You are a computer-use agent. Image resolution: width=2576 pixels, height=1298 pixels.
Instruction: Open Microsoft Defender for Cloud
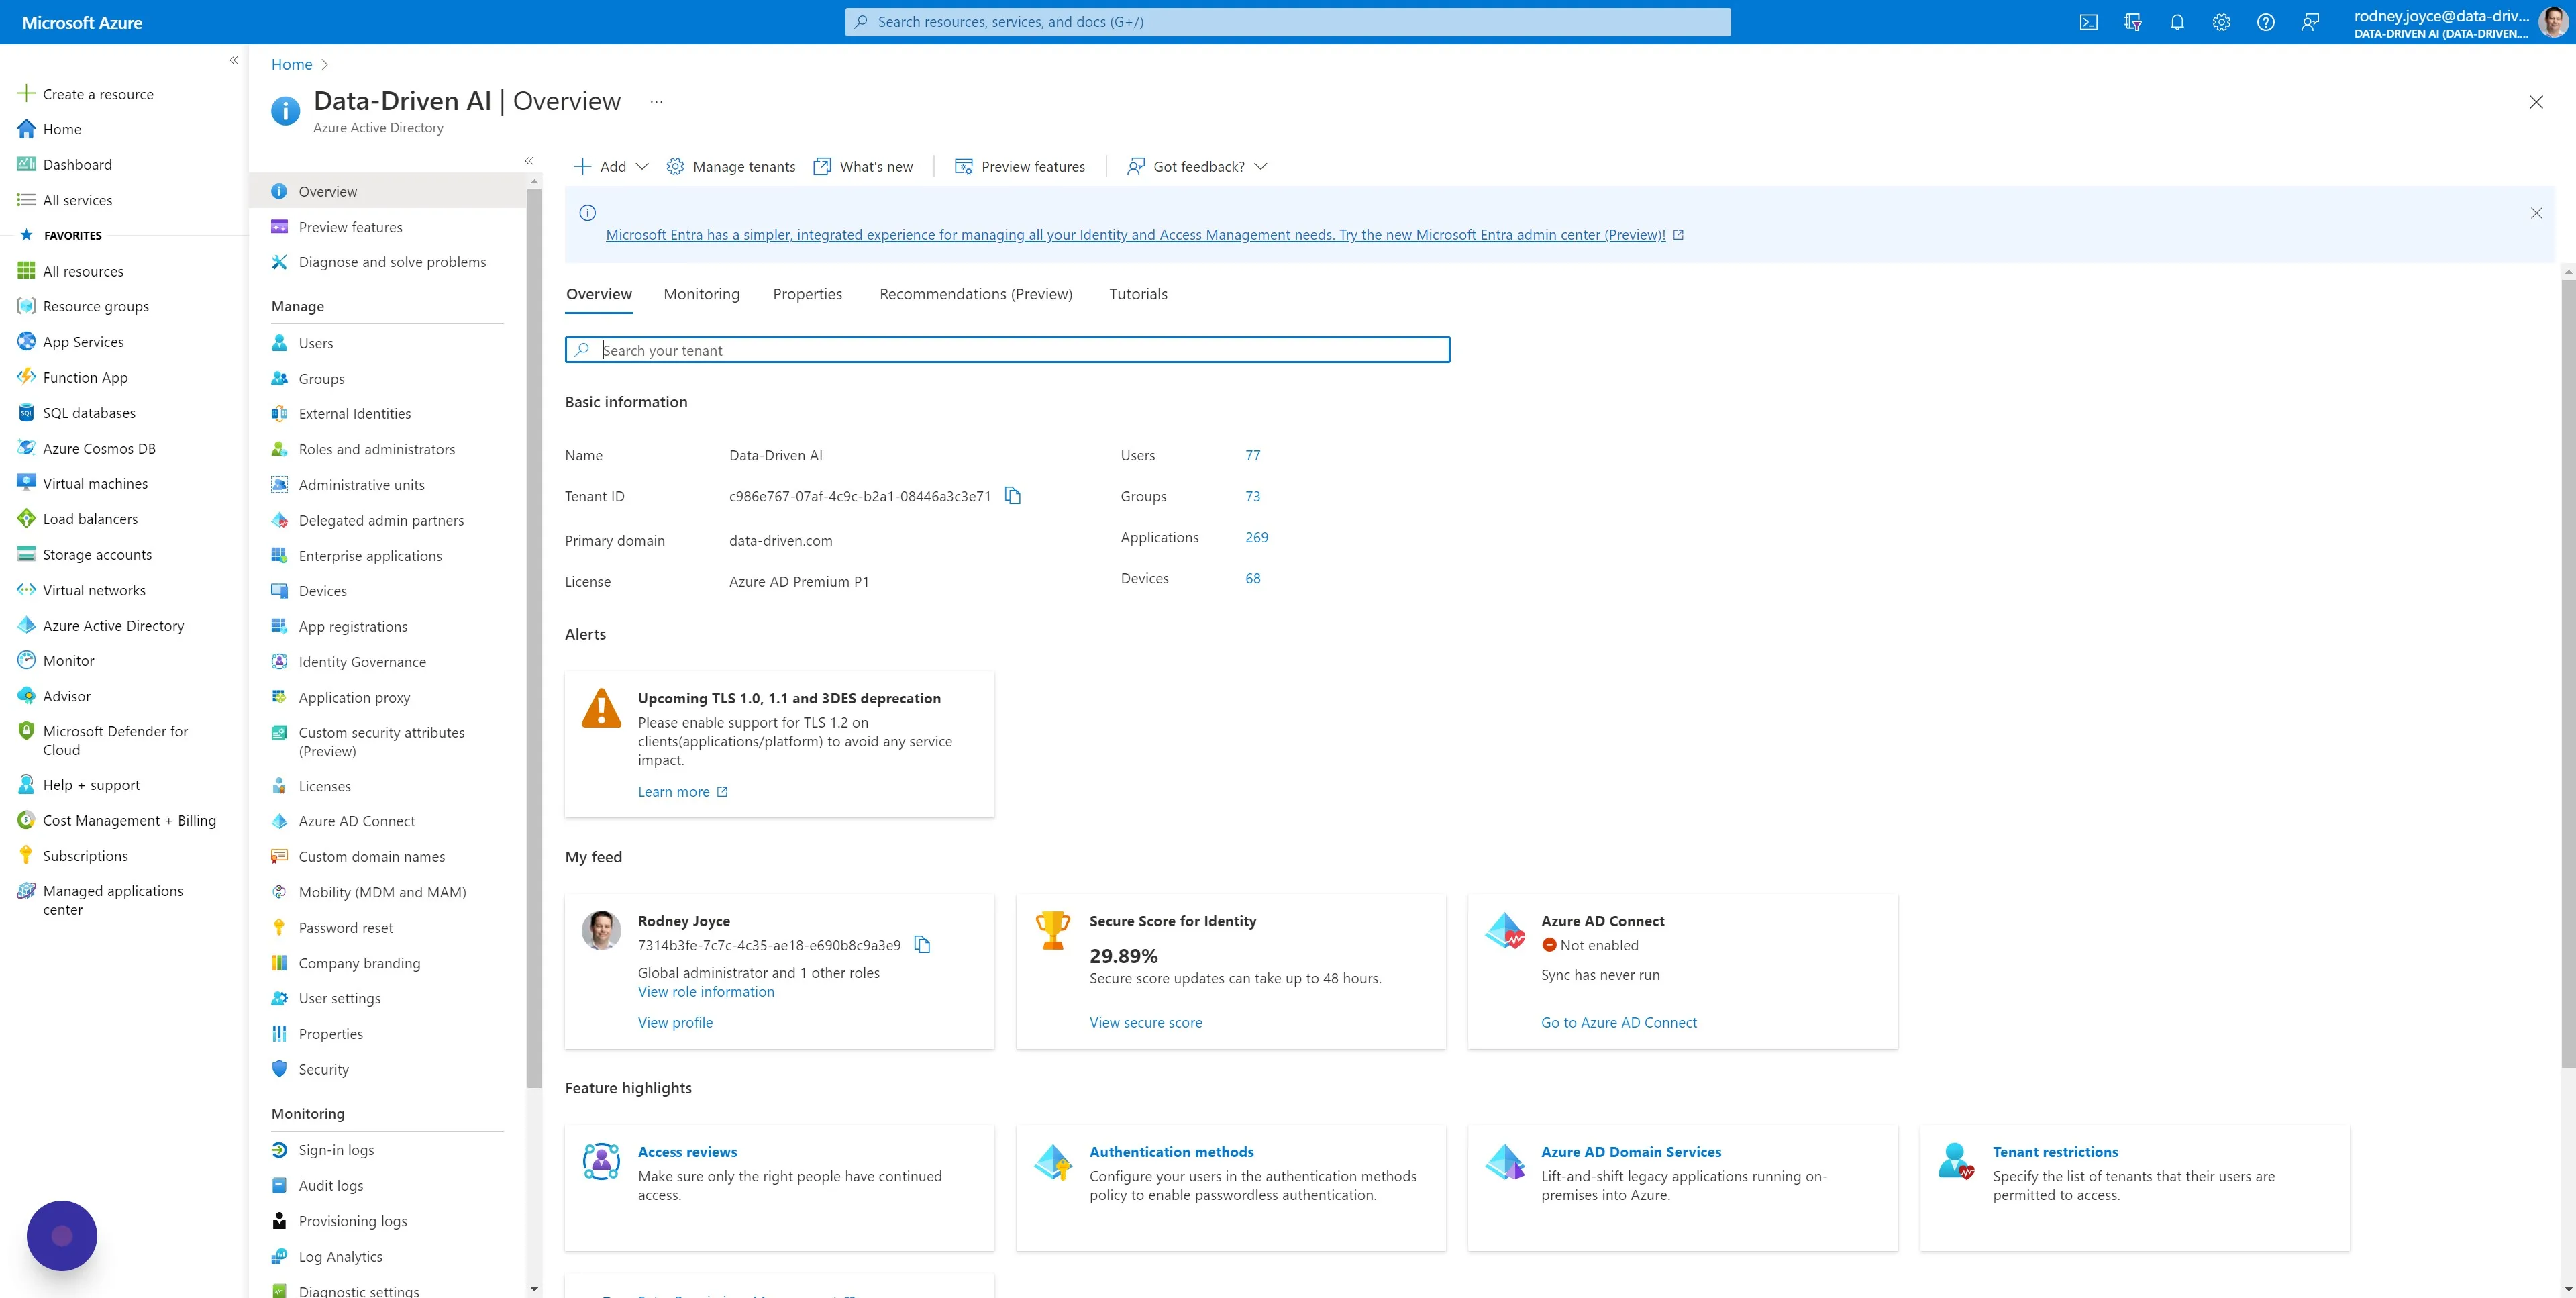(115, 740)
